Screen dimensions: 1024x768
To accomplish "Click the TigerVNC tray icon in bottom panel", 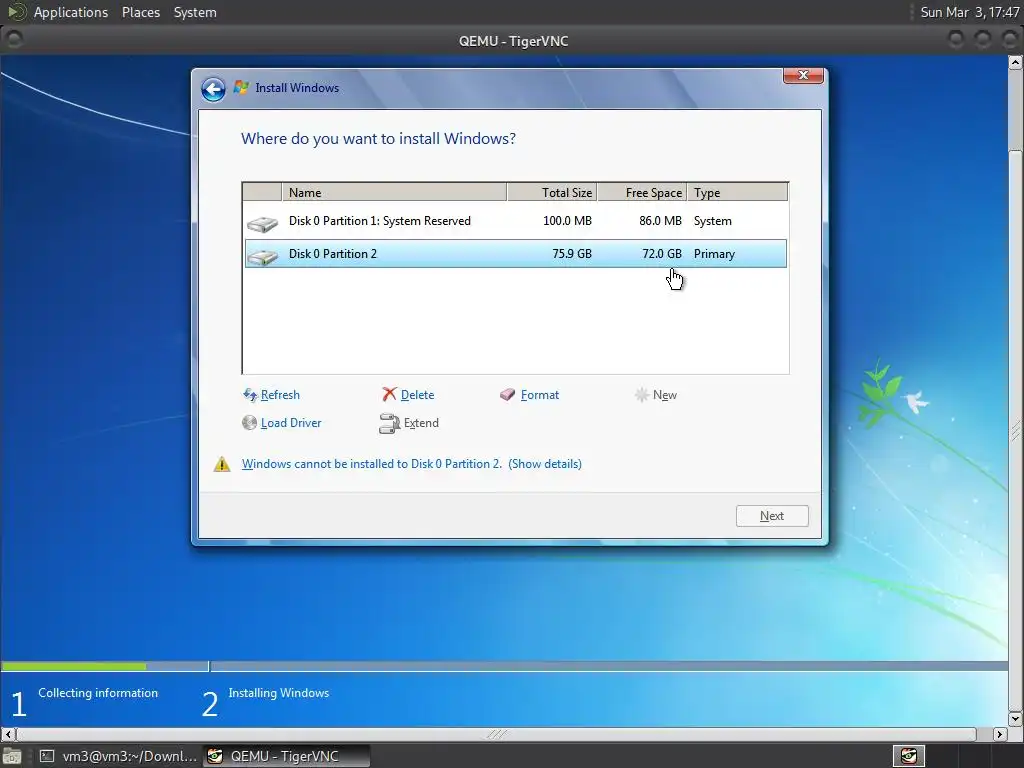I will [x=908, y=756].
